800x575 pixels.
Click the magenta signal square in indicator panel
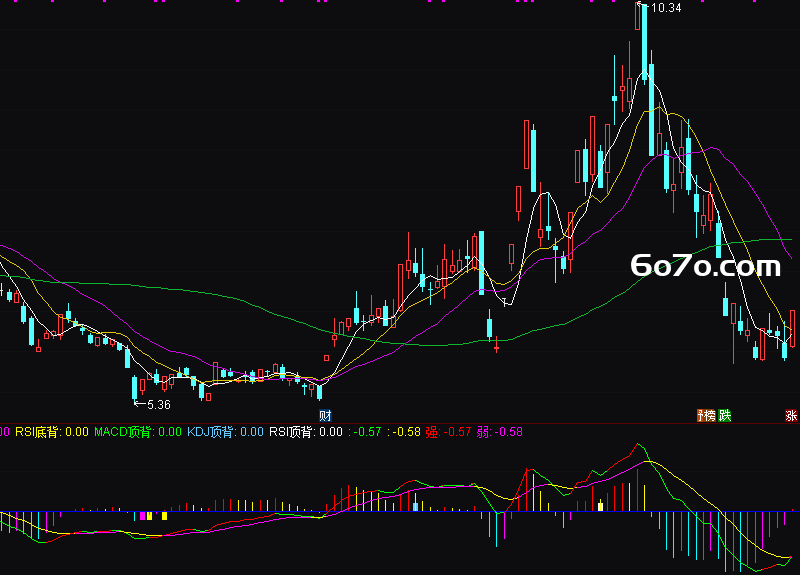142,516
